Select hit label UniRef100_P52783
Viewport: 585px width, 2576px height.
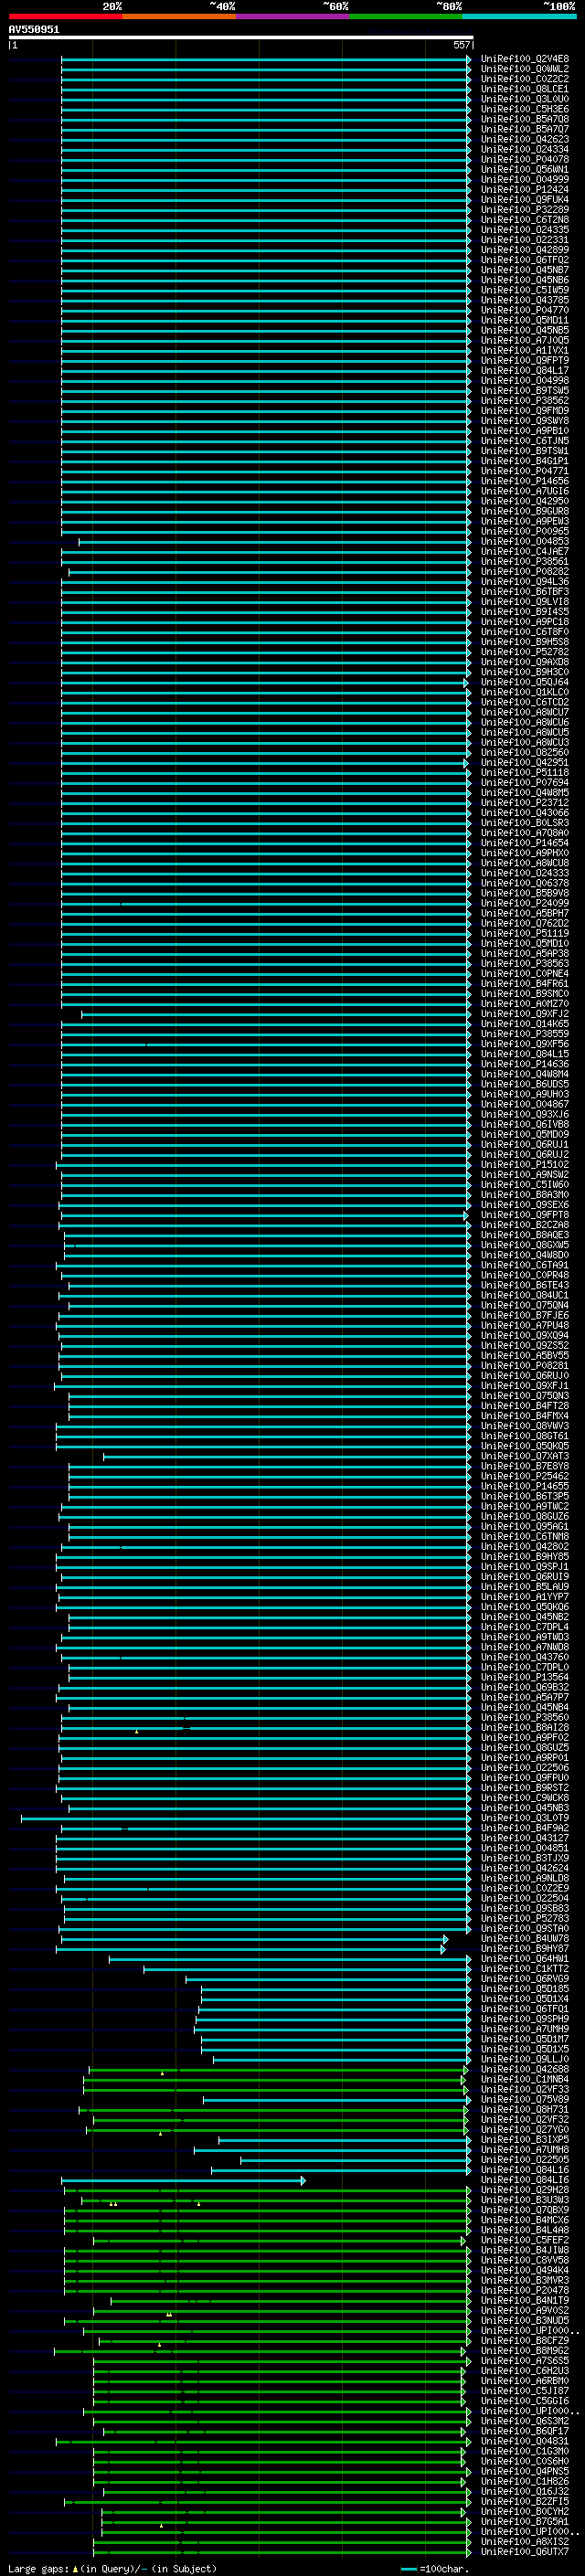(524, 1918)
